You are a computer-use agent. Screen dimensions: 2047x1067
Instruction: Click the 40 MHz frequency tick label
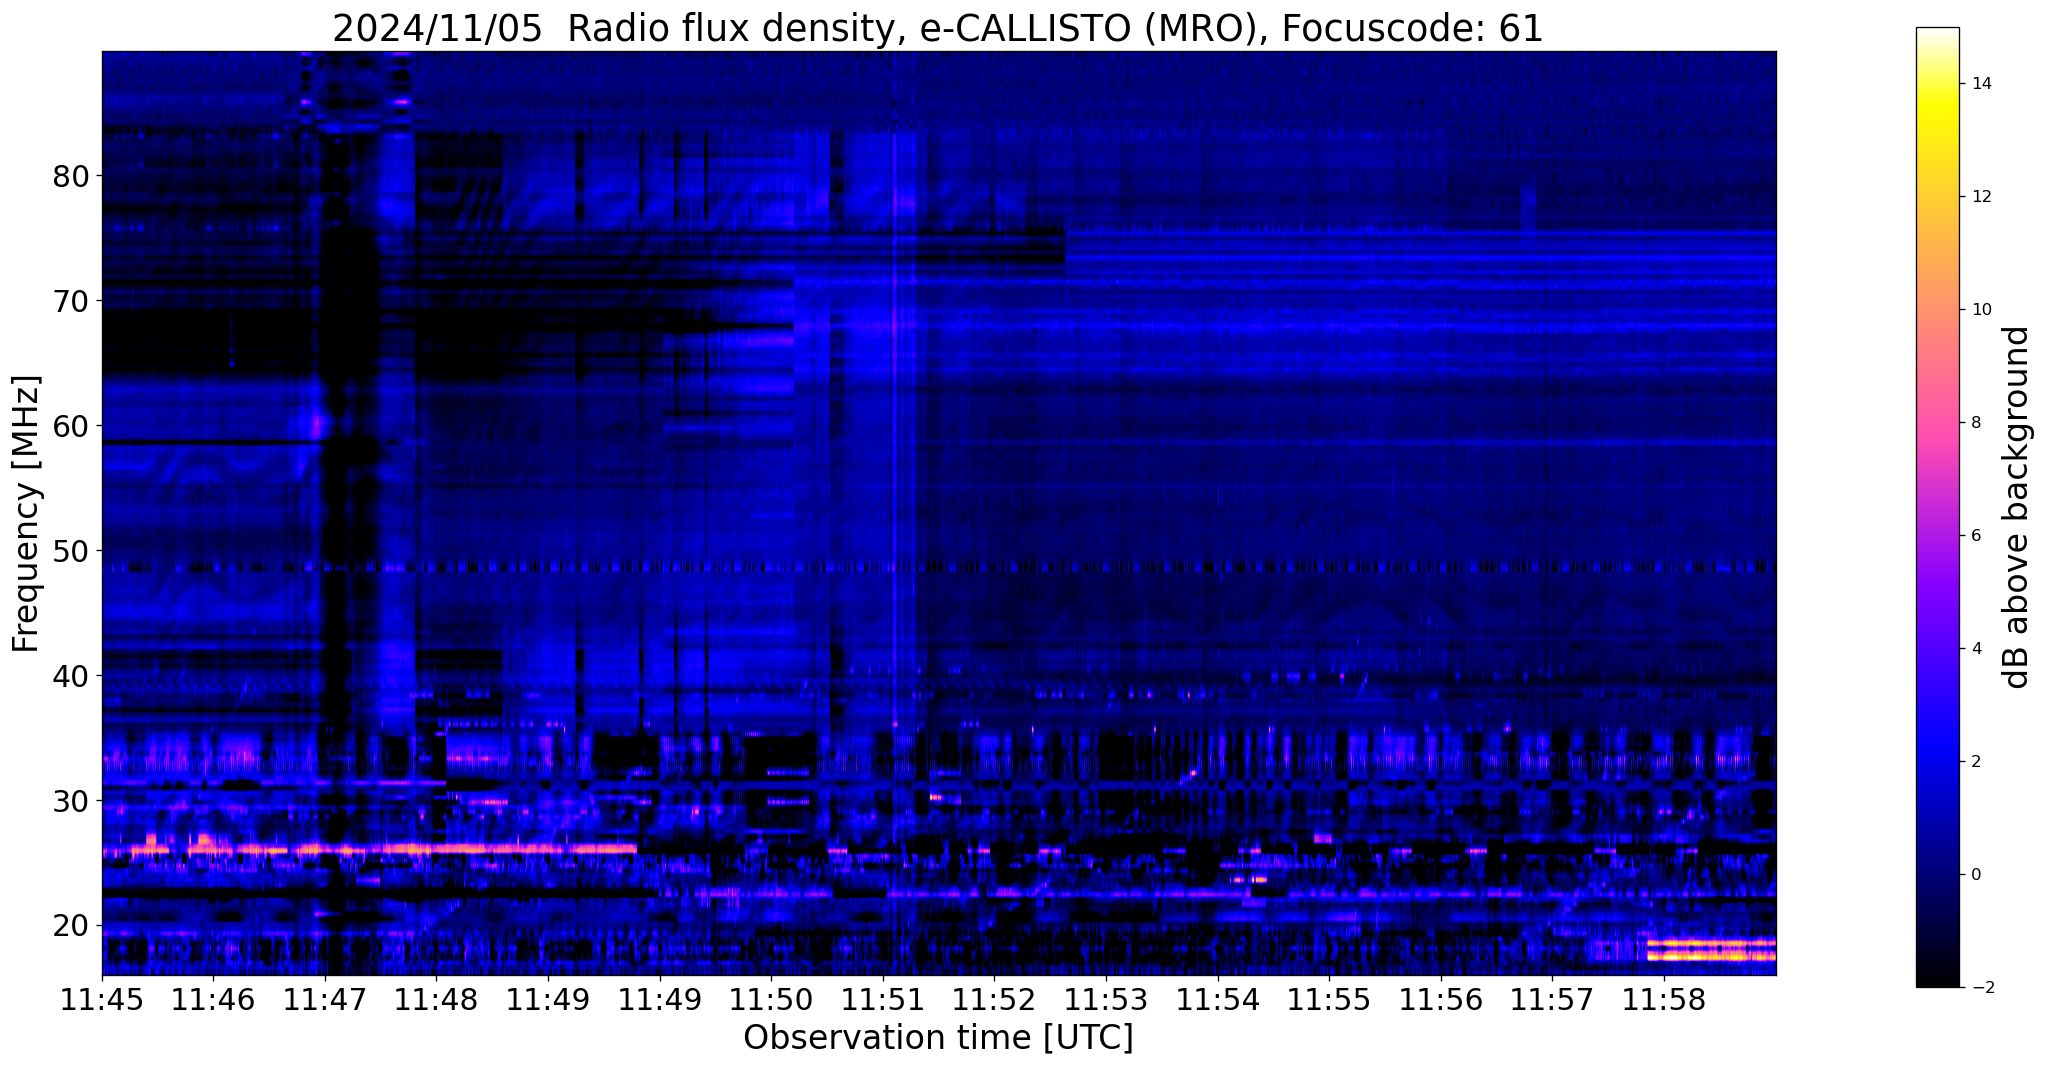[71, 676]
